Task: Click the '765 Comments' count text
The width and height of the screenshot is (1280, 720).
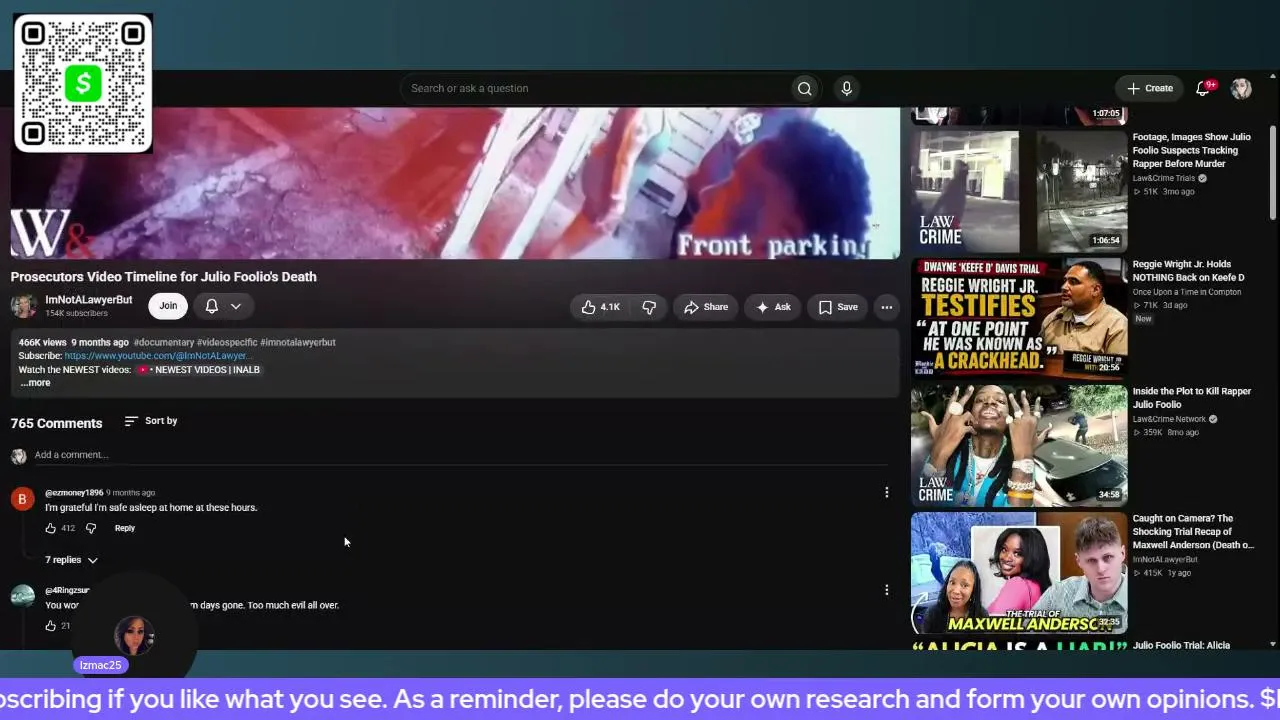Action: click(56, 423)
